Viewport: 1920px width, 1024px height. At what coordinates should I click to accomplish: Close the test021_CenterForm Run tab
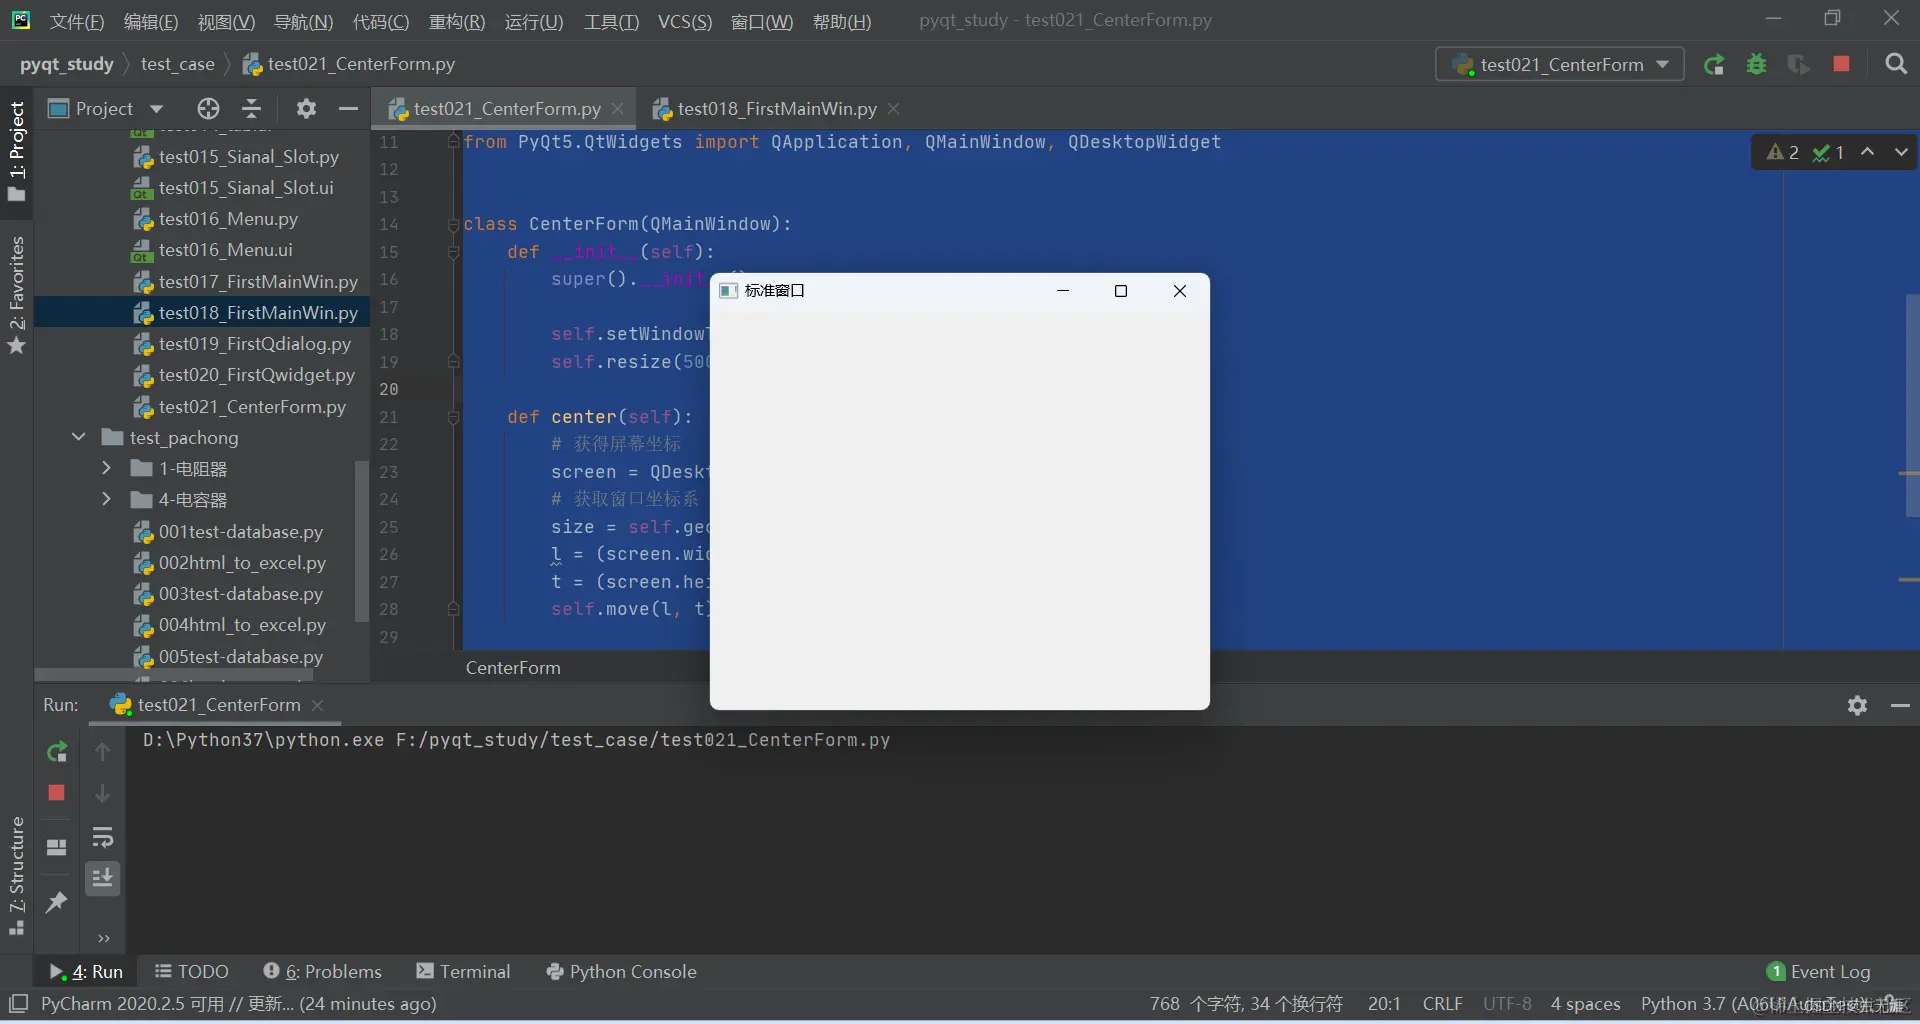(318, 705)
